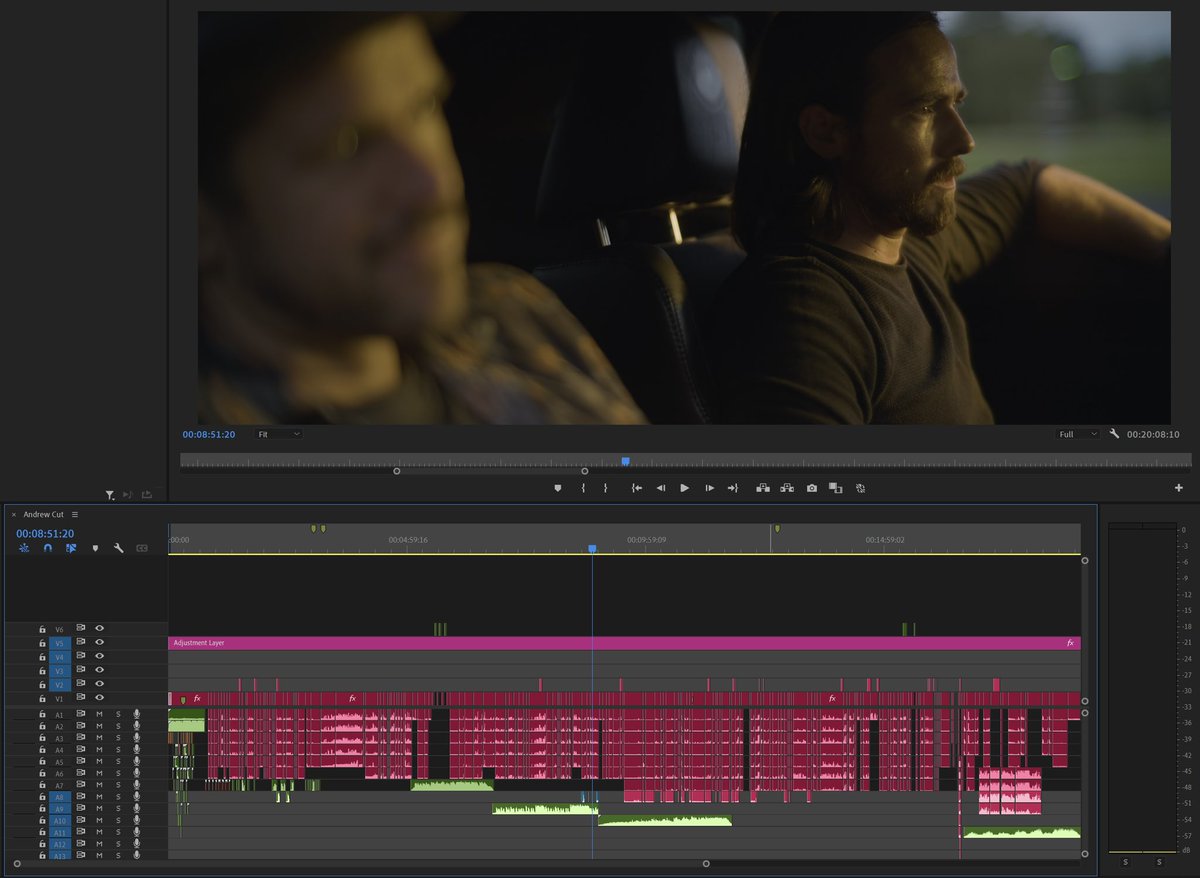
Task: Click the Mark Out button
Action: 605,488
